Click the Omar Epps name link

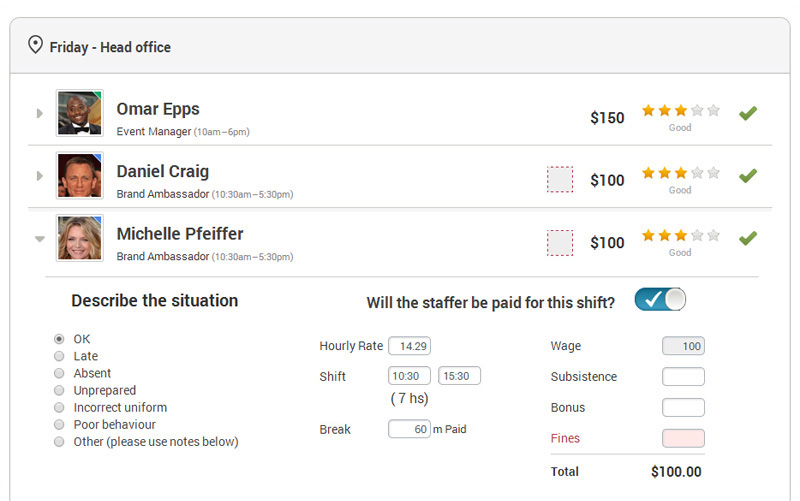158,110
